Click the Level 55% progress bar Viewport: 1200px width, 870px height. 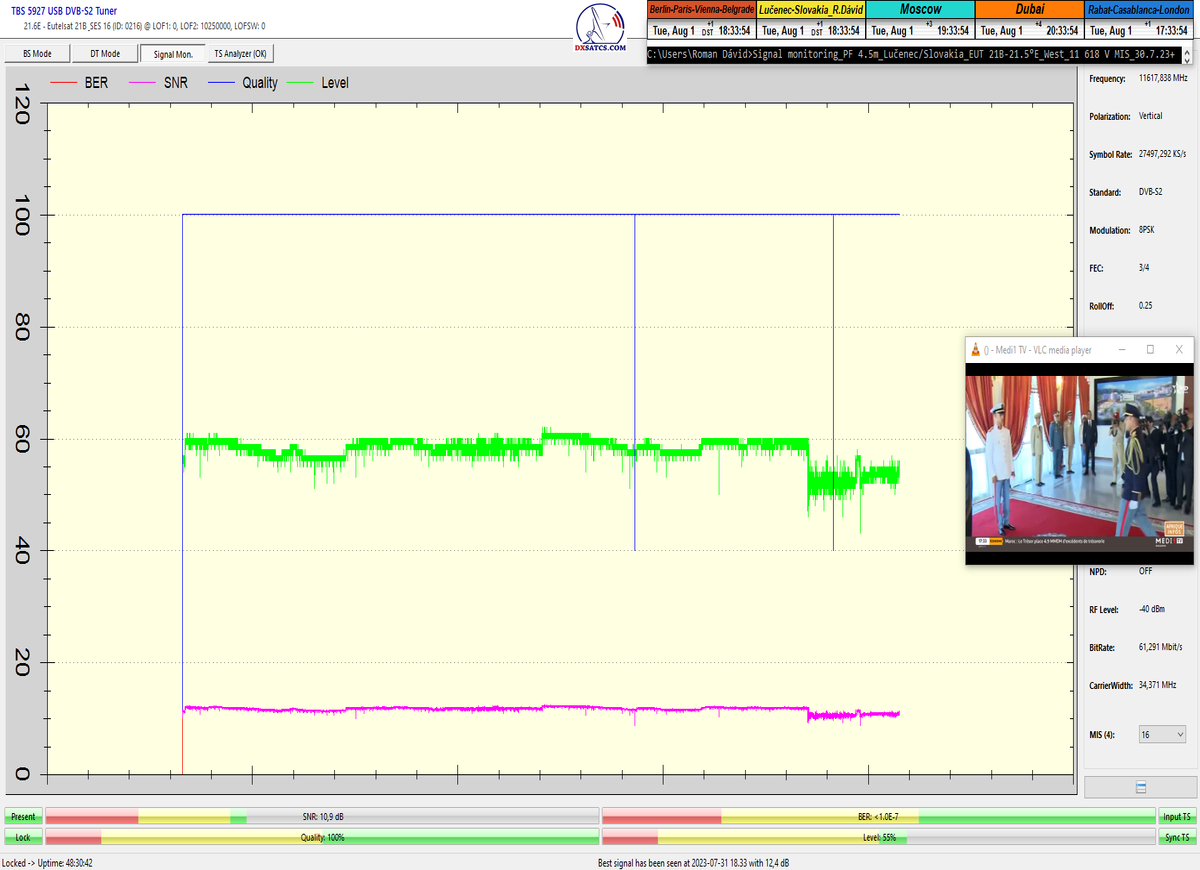point(878,837)
